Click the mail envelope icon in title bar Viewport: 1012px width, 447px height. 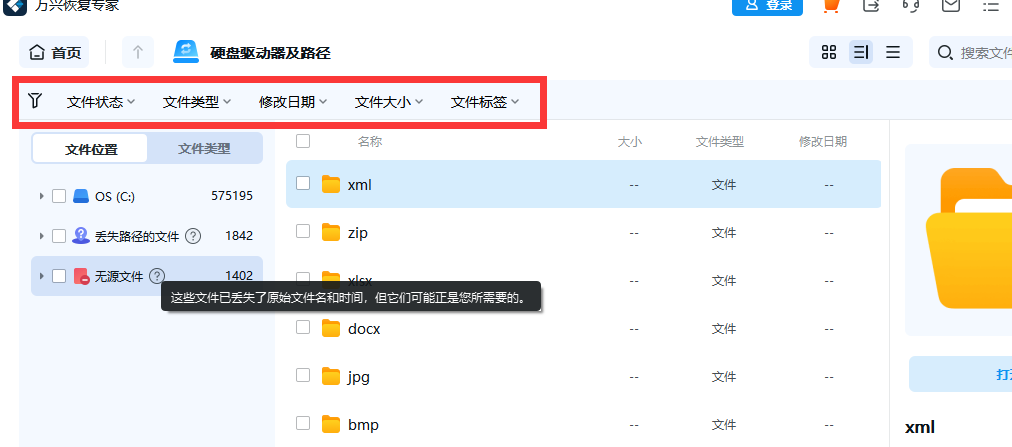click(951, 5)
